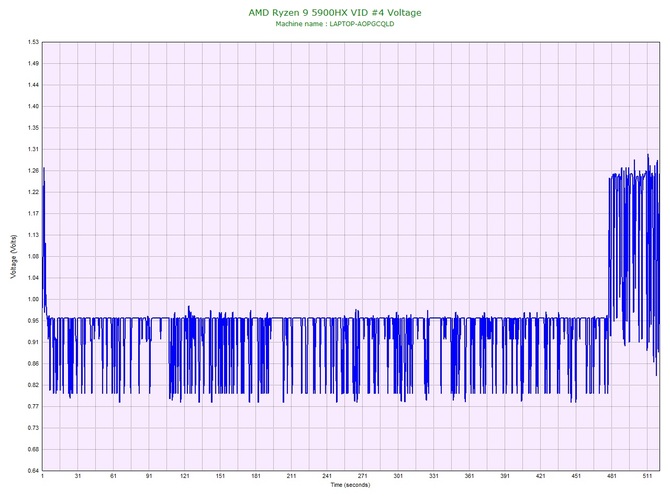The height and width of the screenshot is (502, 670).
Task: Select the 0.91 voltage axis value
Action: coord(33,342)
